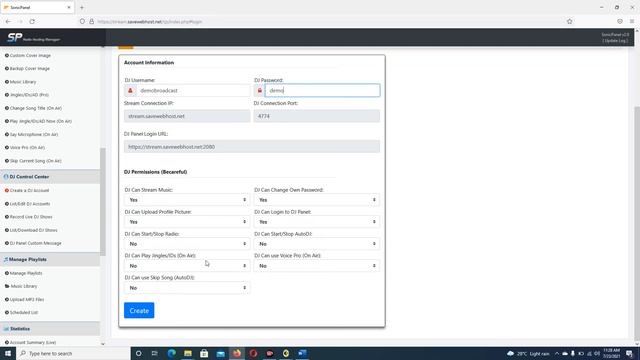Open the notifications center icon

pyautogui.click(x=629, y=353)
